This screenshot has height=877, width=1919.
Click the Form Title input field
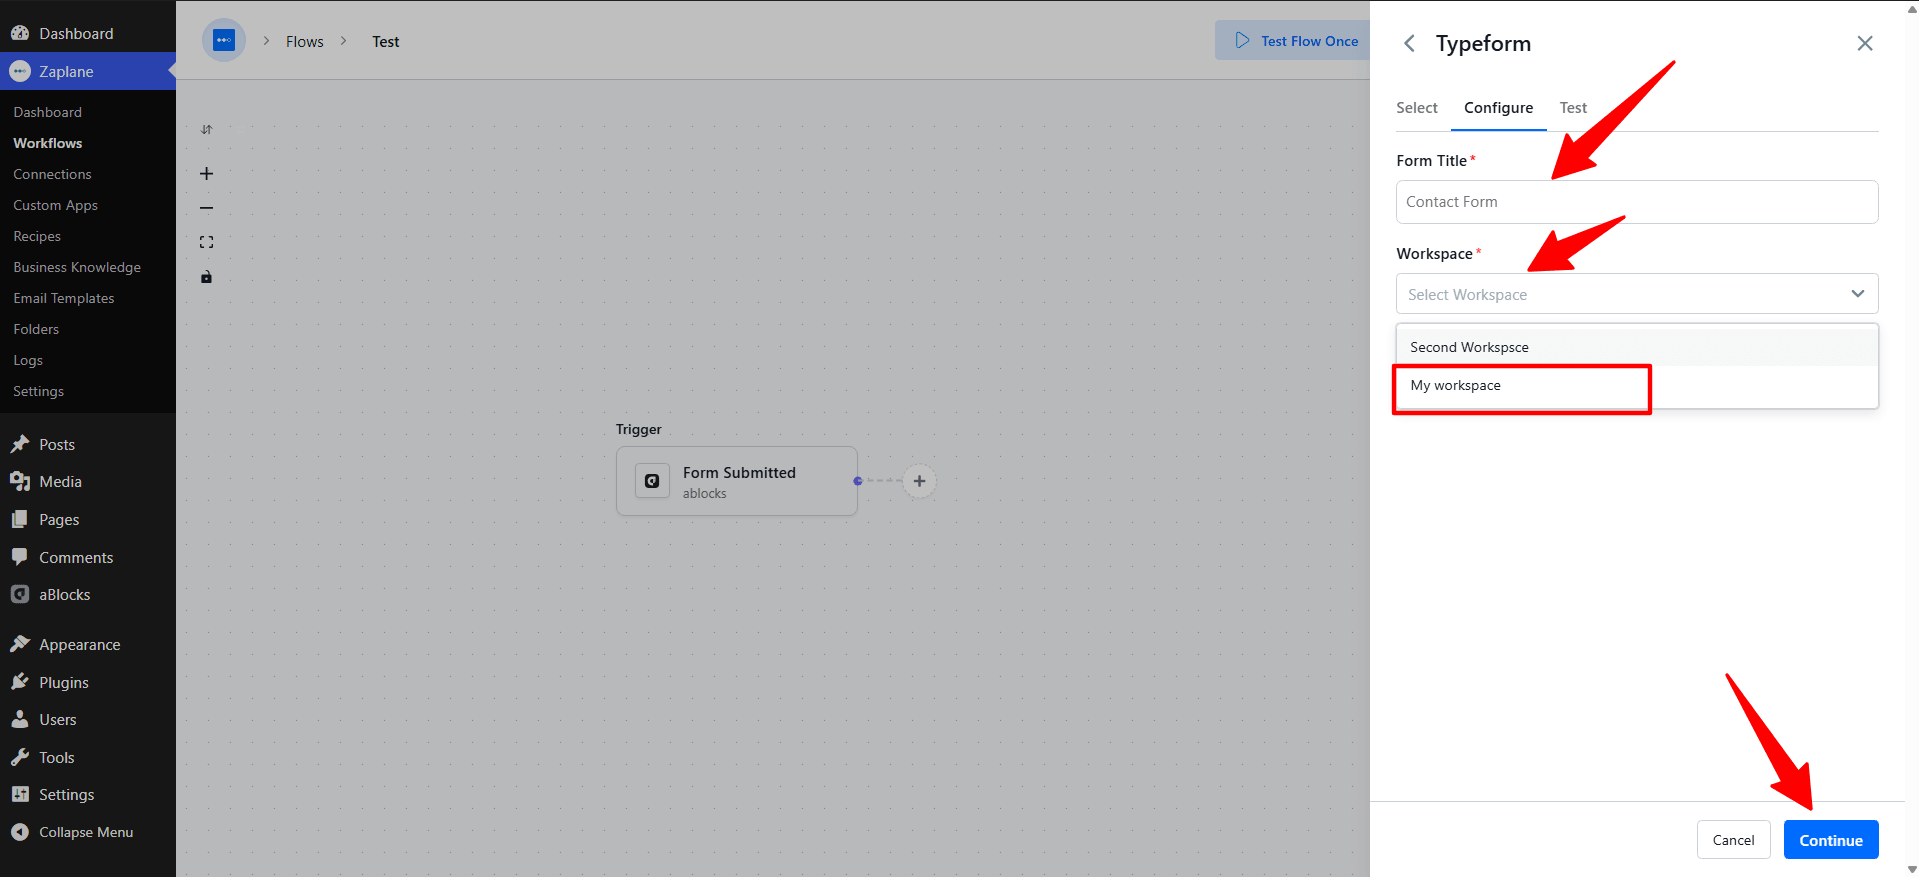pos(1637,202)
